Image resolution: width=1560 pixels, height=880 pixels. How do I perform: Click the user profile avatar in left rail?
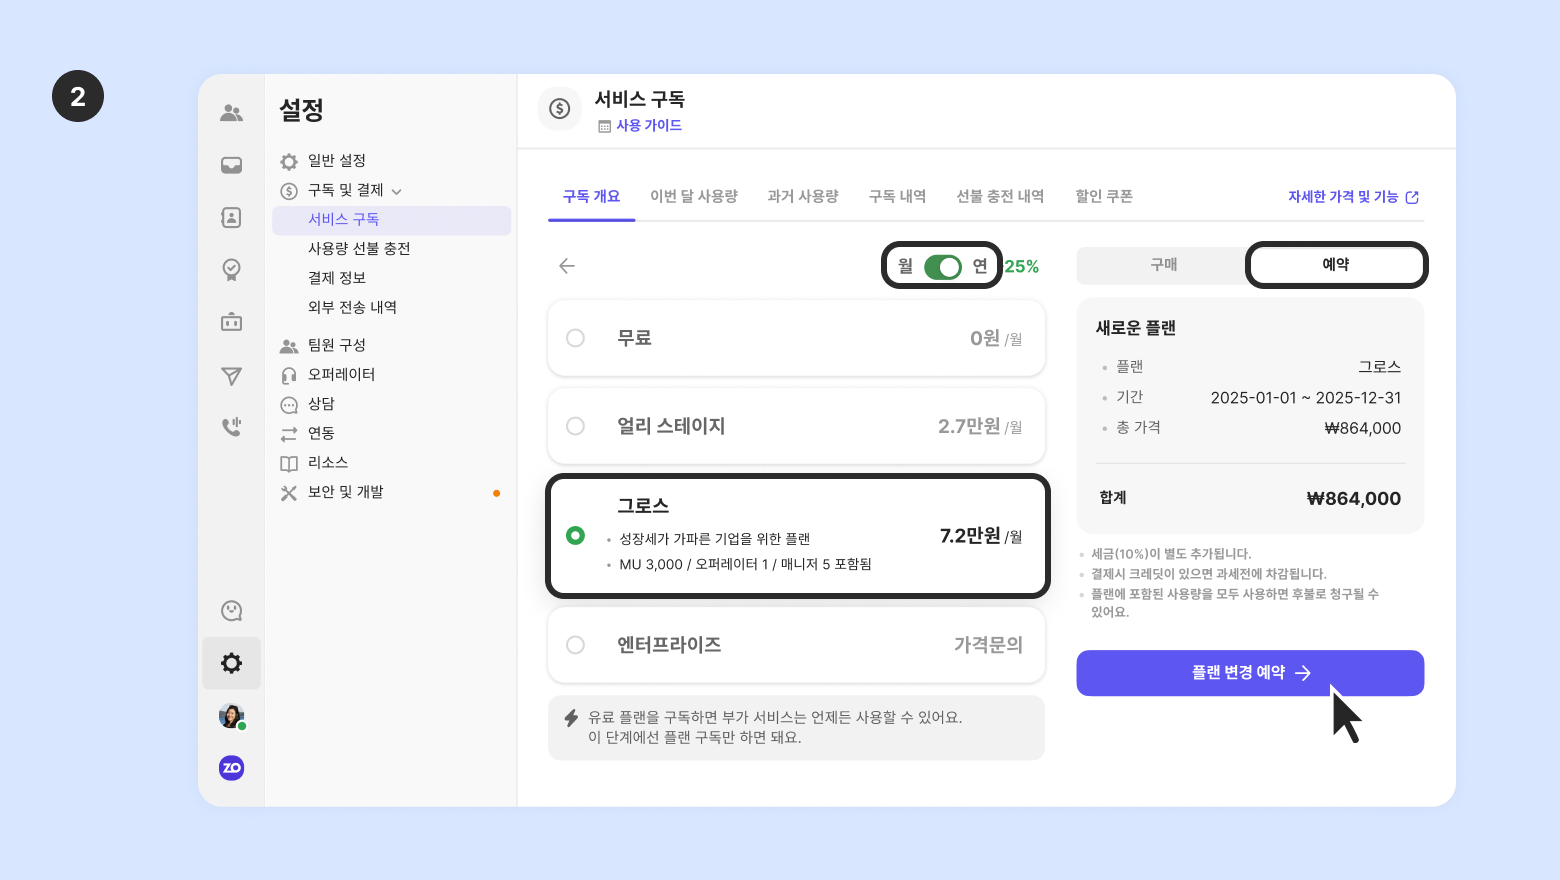click(x=231, y=716)
